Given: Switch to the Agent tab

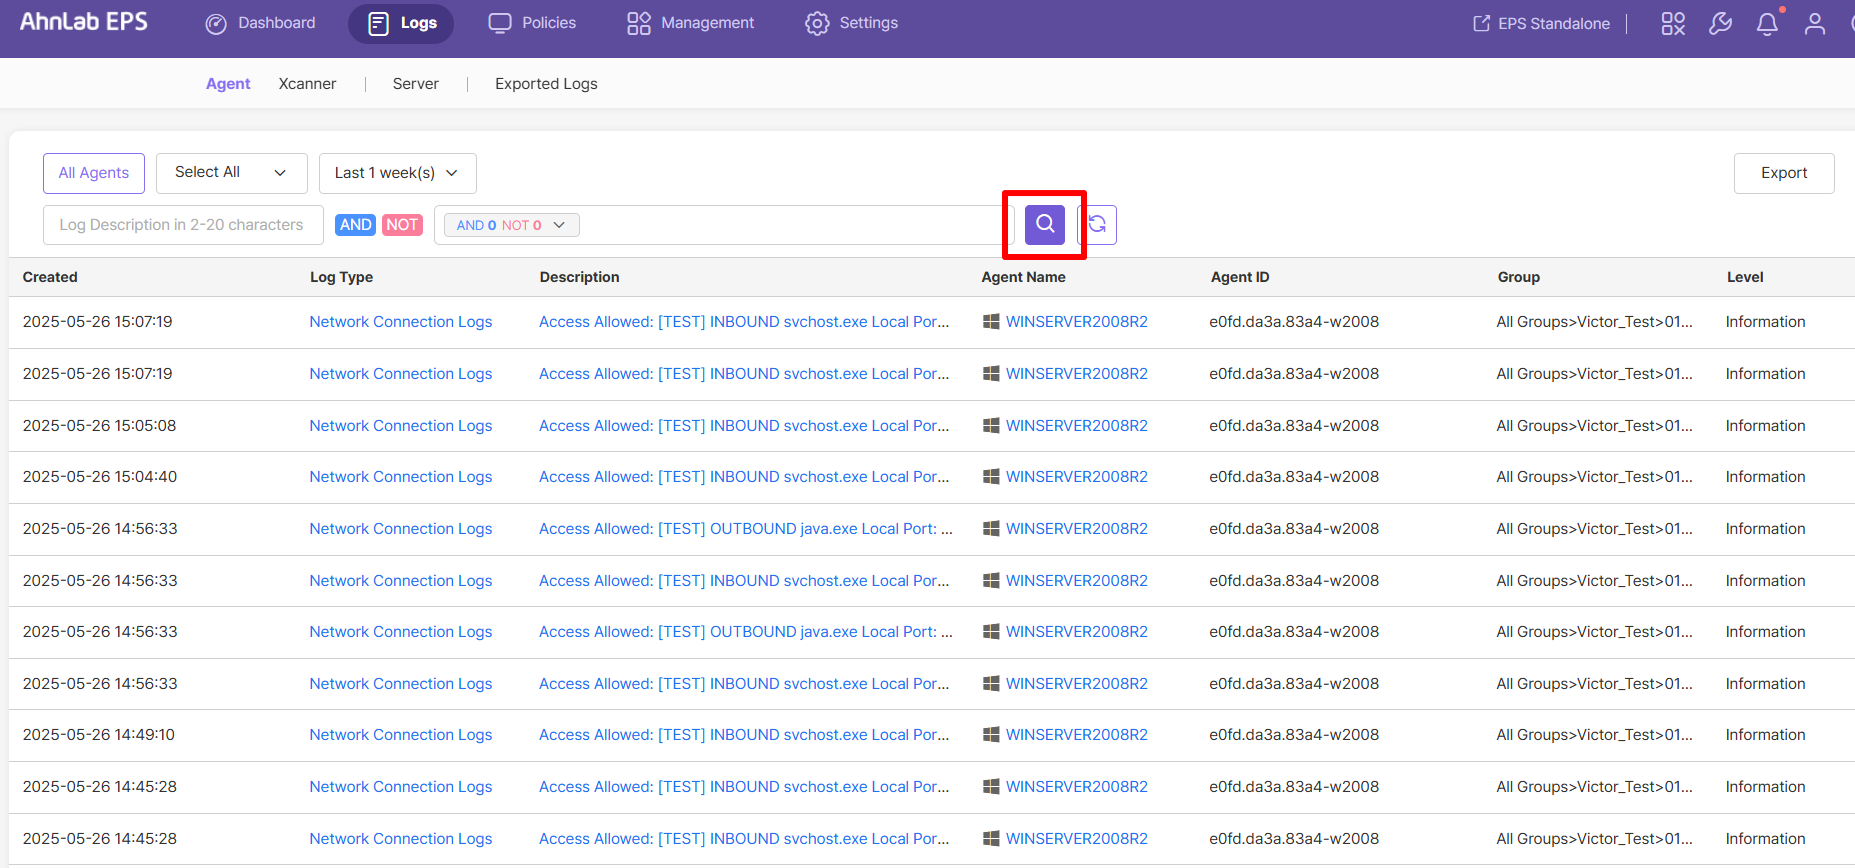Looking at the screenshot, I should [228, 84].
